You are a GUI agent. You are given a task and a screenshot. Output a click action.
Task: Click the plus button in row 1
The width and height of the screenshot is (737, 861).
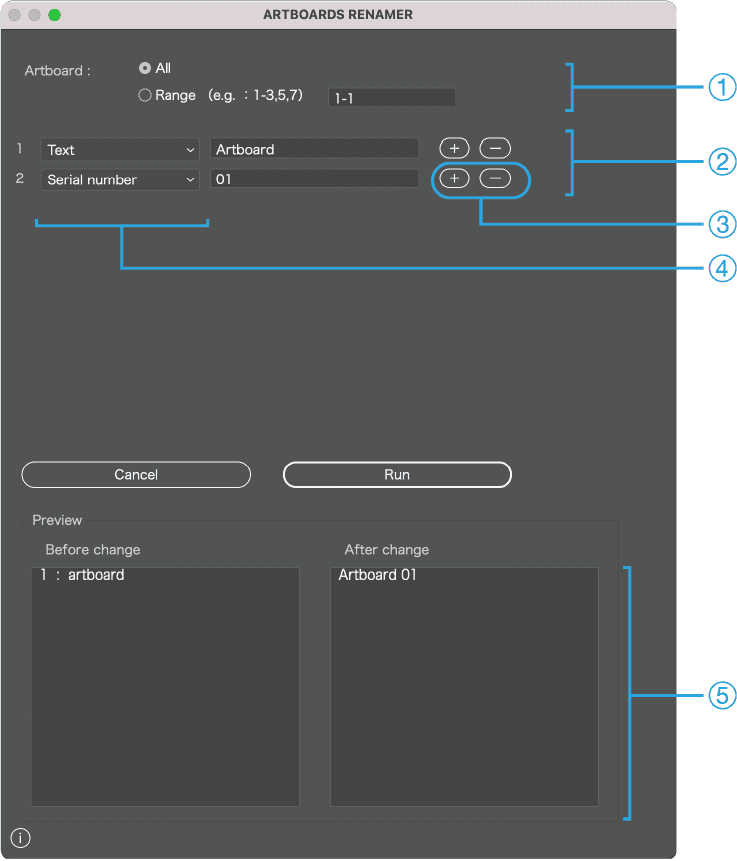pos(454,149)
